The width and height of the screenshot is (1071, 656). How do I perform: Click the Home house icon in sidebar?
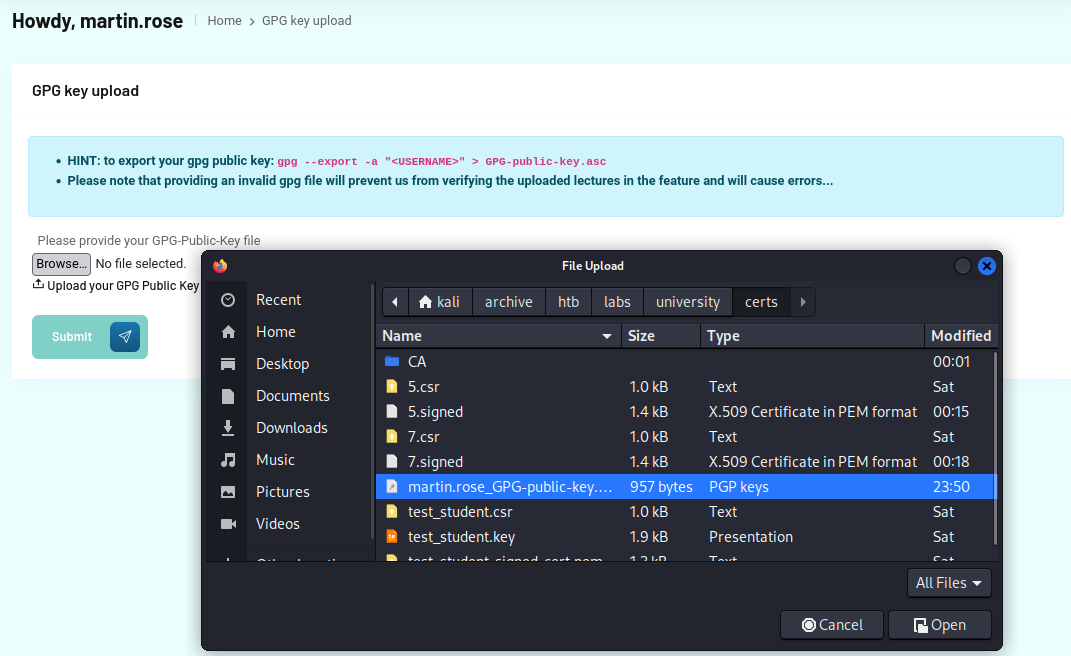point(228,332)
